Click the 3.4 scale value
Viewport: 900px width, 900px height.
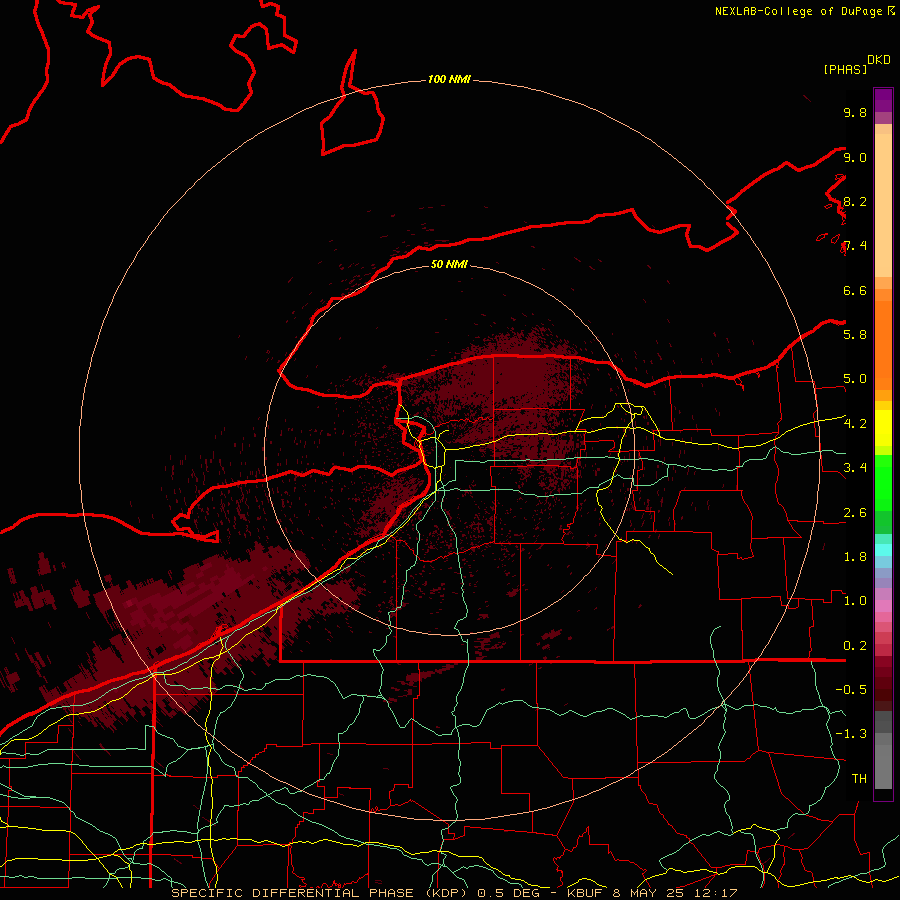point(855,468)
